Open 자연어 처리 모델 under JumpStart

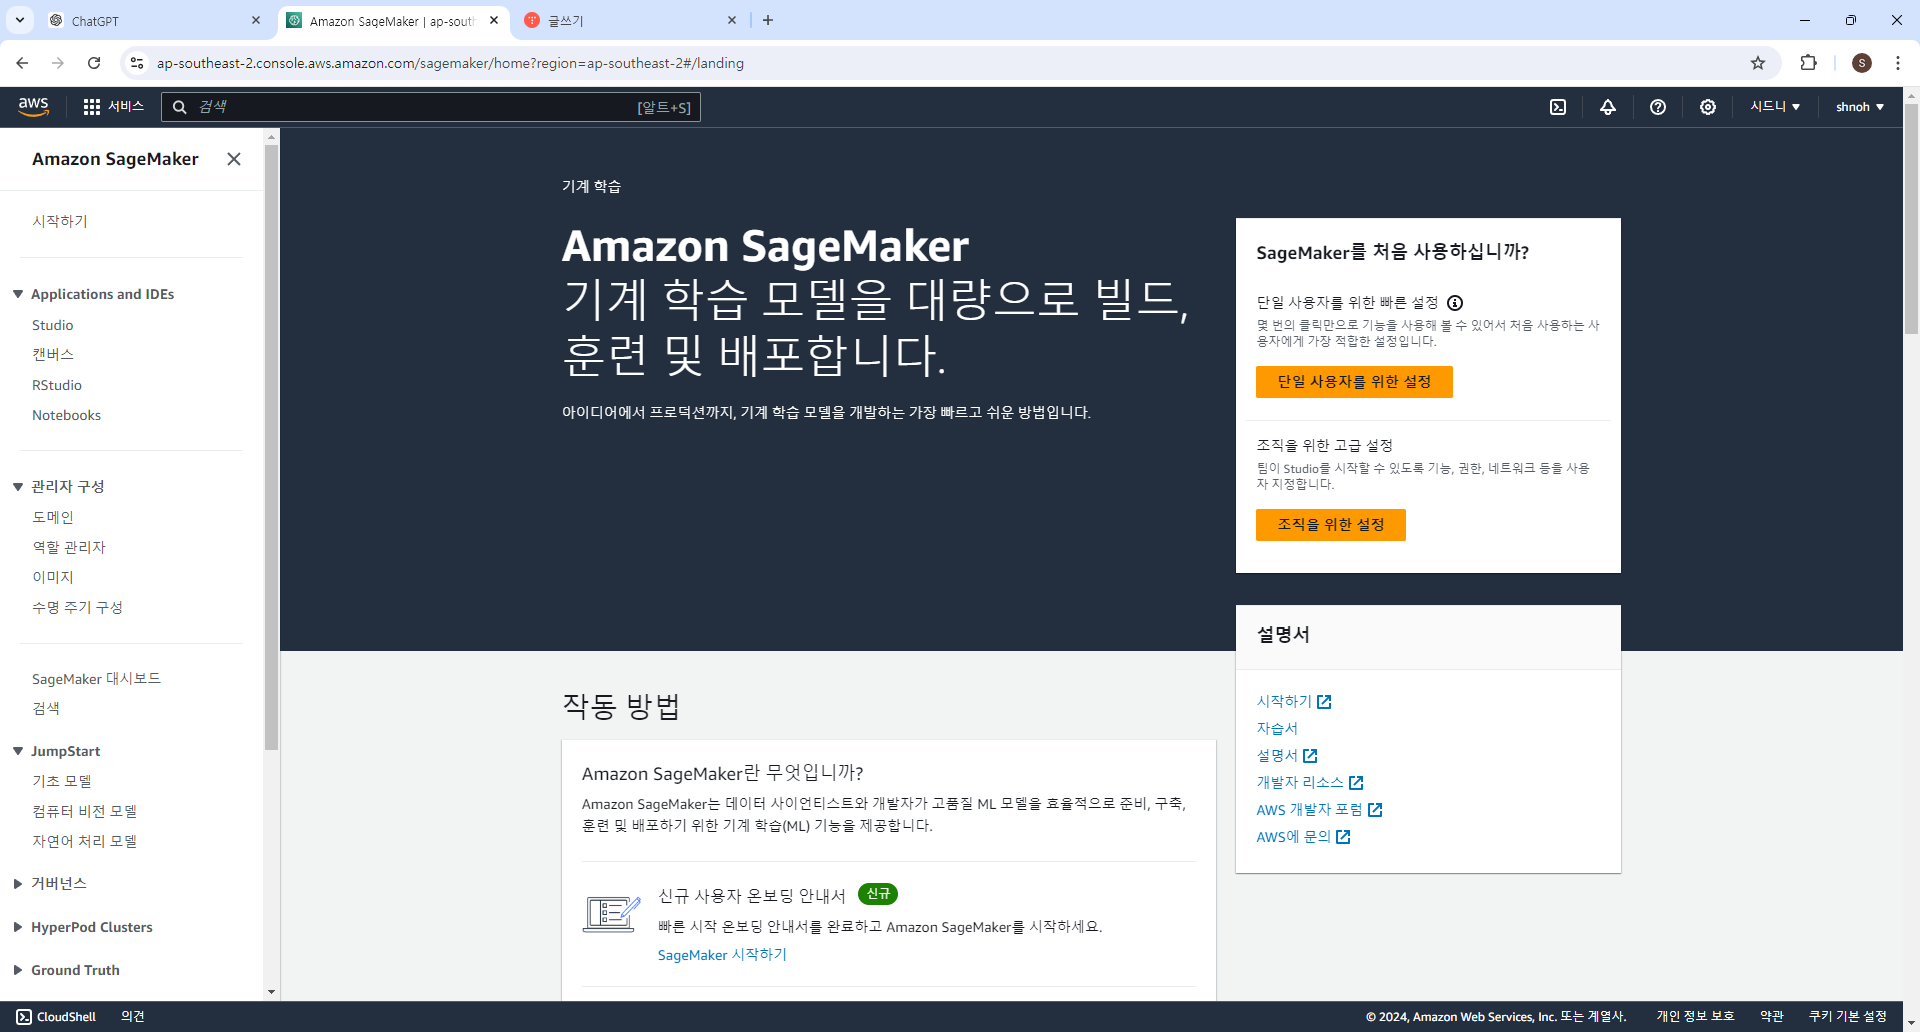click(84, 841)
